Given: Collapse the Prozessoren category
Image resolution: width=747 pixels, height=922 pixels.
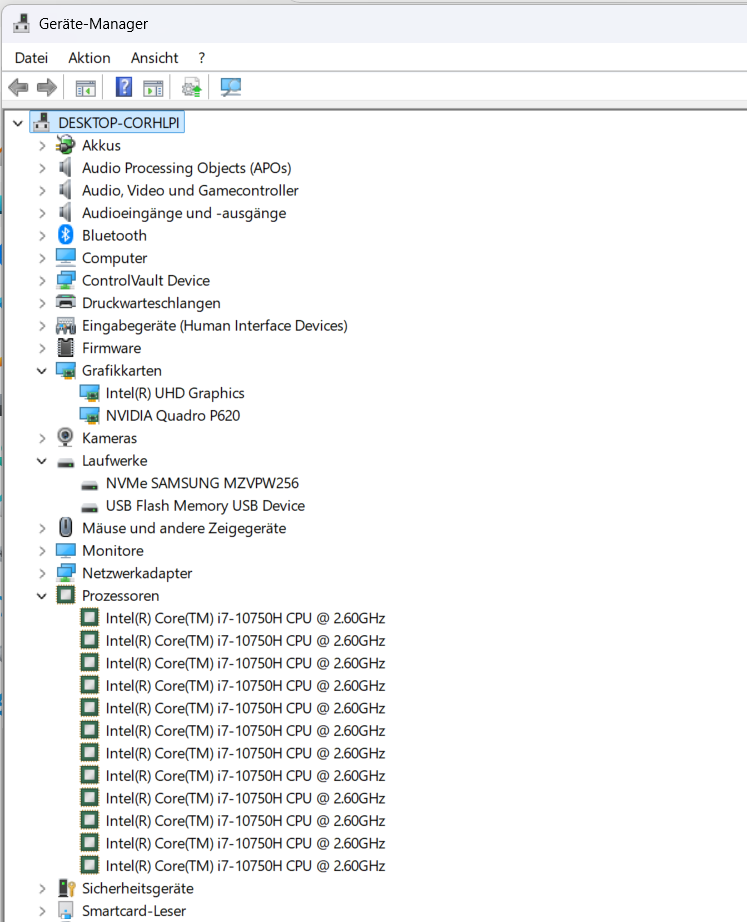Looking at the screenshot, I should click(x=42, y=596).
